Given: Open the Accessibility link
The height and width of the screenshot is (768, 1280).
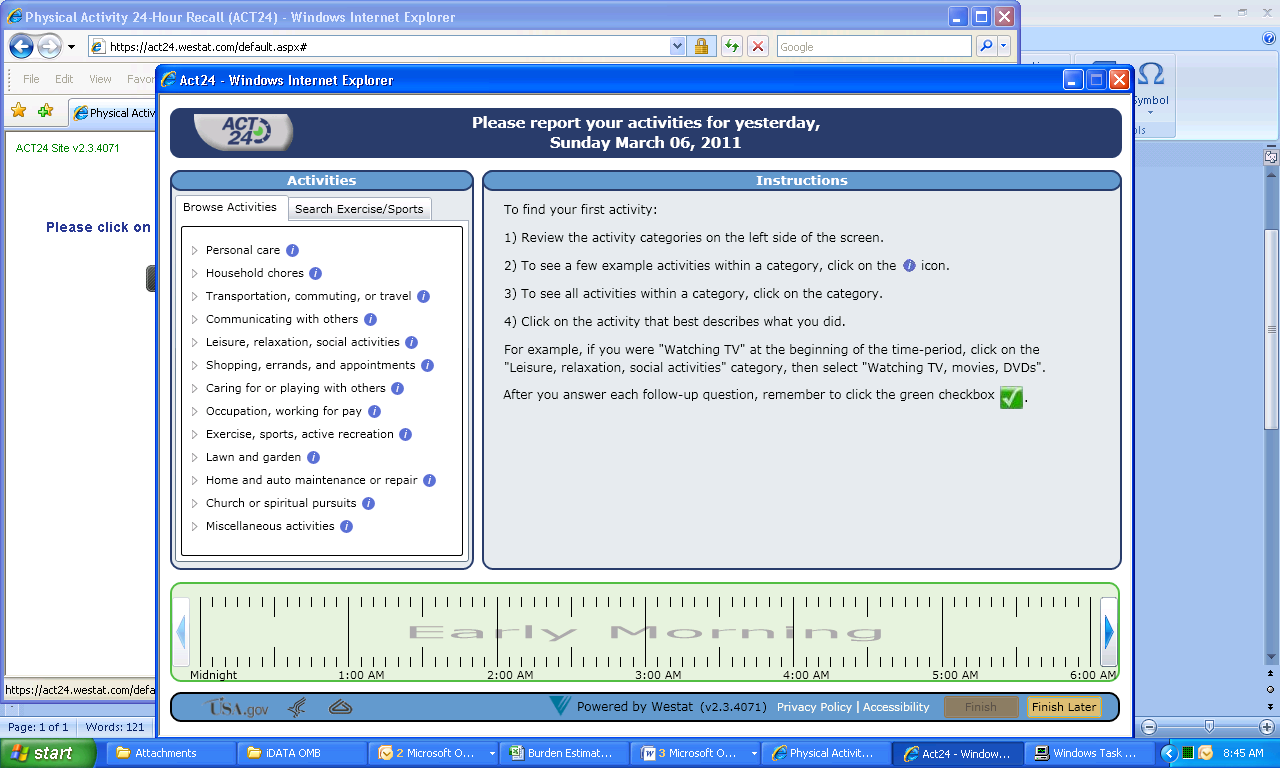Looking at the screenshot, I should 896,707.
